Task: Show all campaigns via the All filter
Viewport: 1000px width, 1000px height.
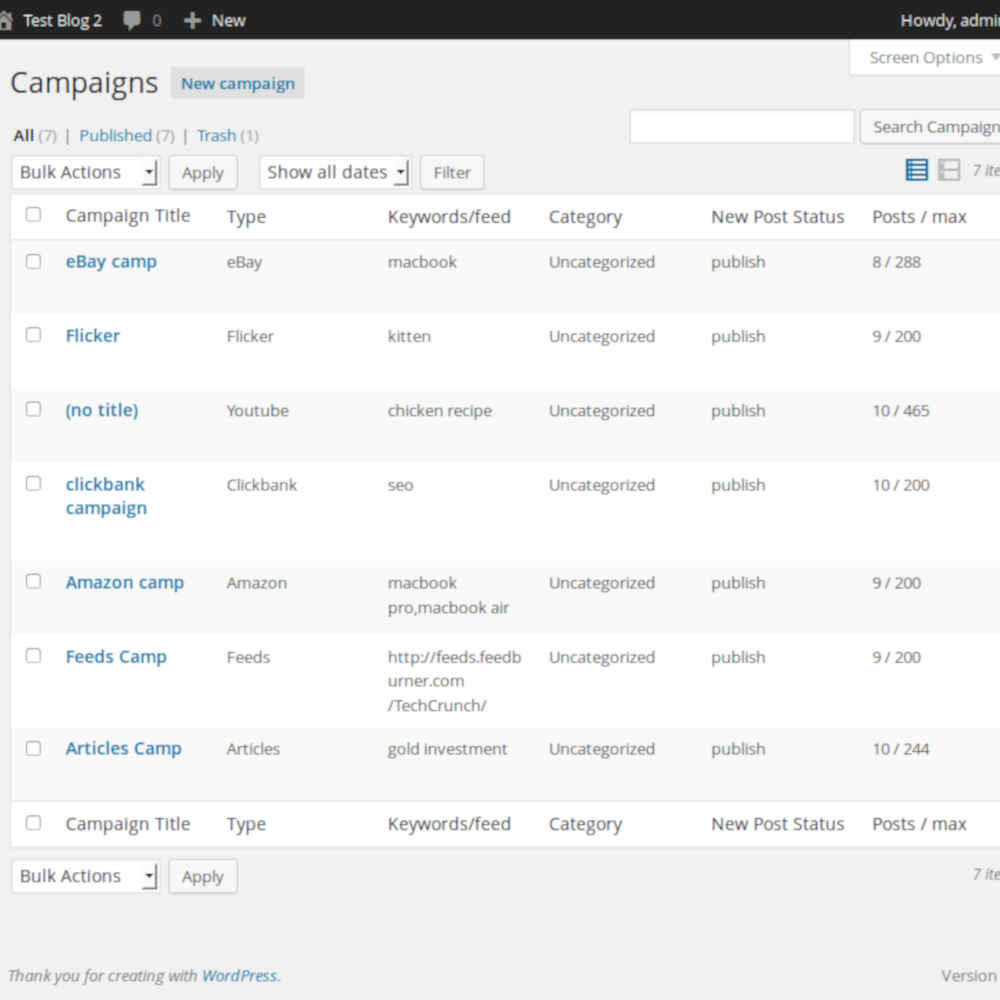Action: (21, 135)
